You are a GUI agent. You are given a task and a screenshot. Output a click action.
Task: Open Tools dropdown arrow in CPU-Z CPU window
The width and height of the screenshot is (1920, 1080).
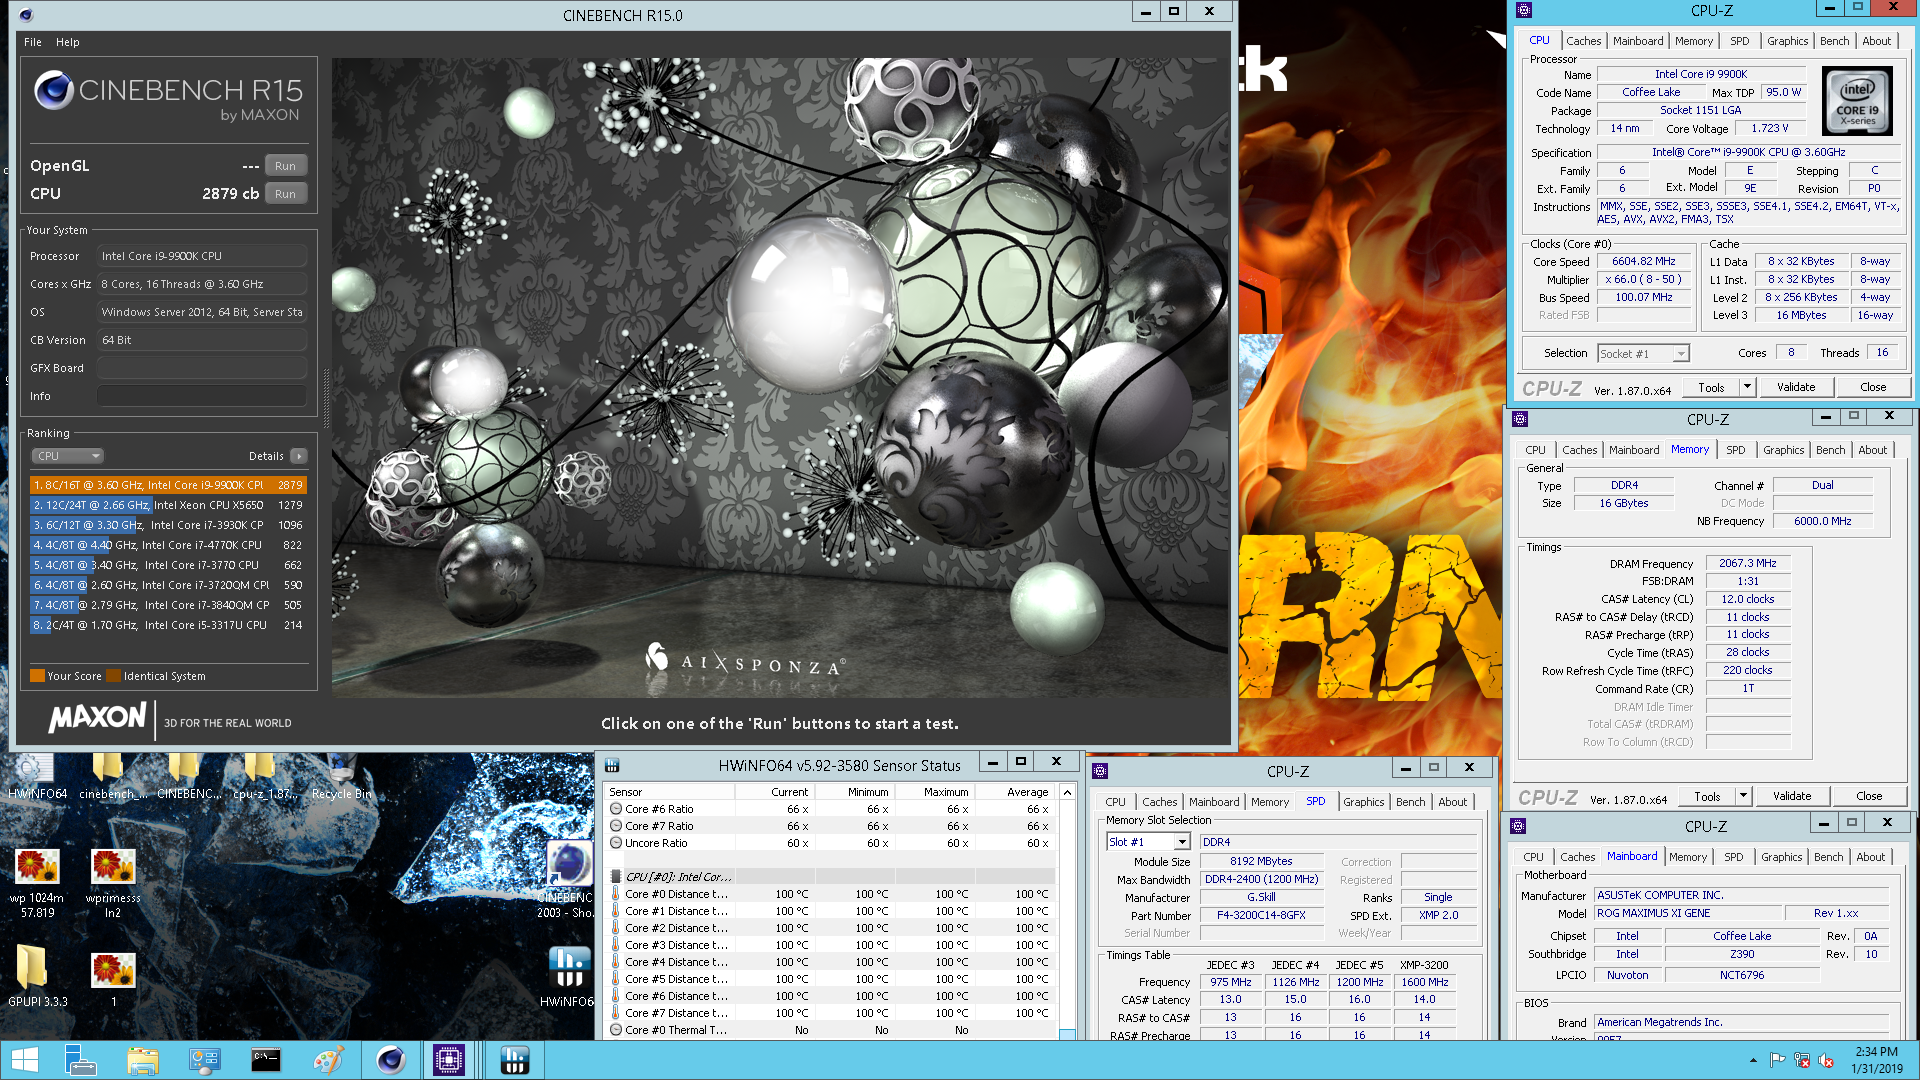1747,387
